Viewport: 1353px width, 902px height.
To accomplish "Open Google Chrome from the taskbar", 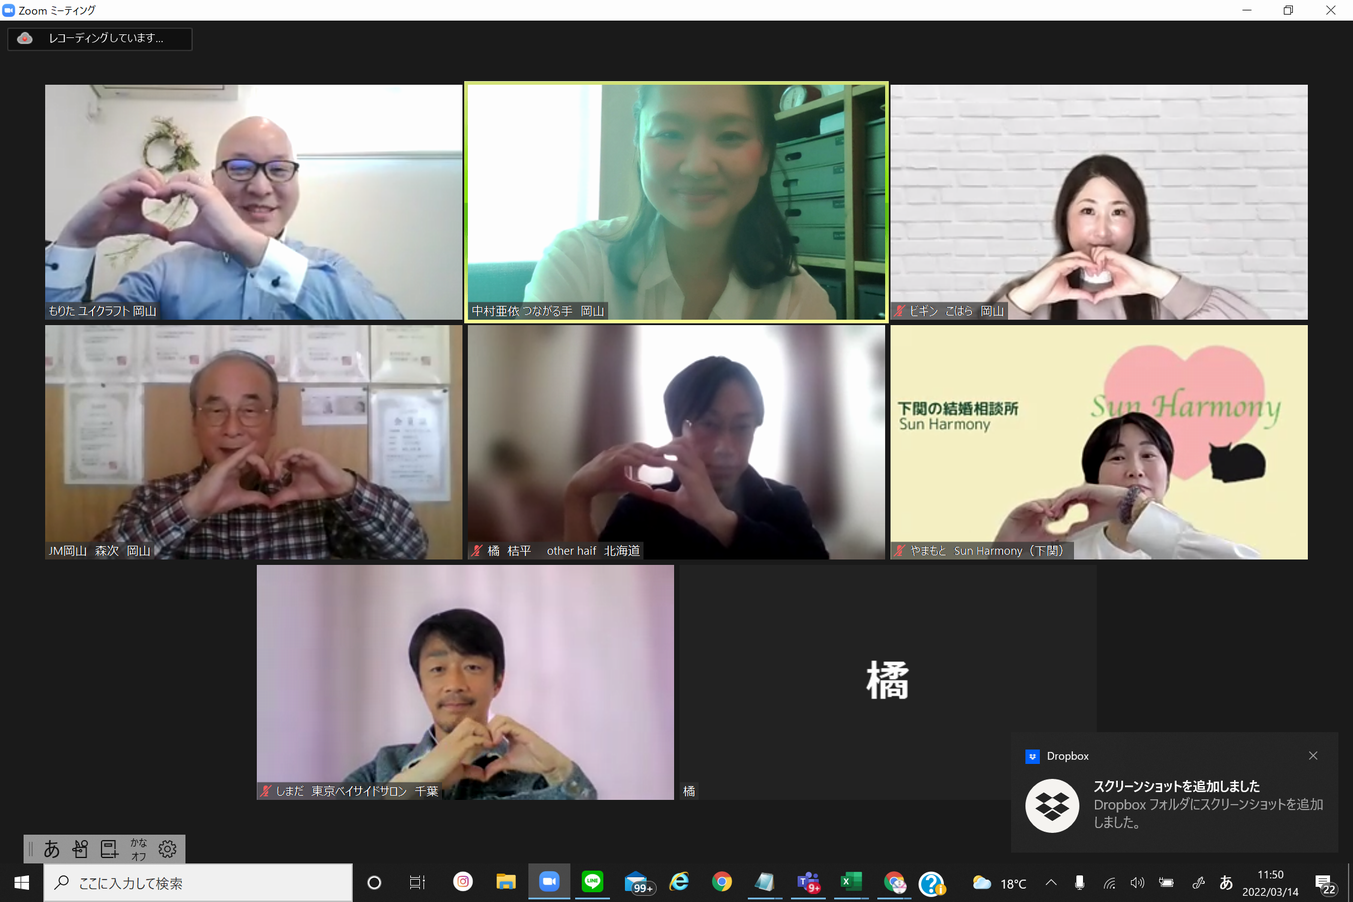I will click(722, 882).
